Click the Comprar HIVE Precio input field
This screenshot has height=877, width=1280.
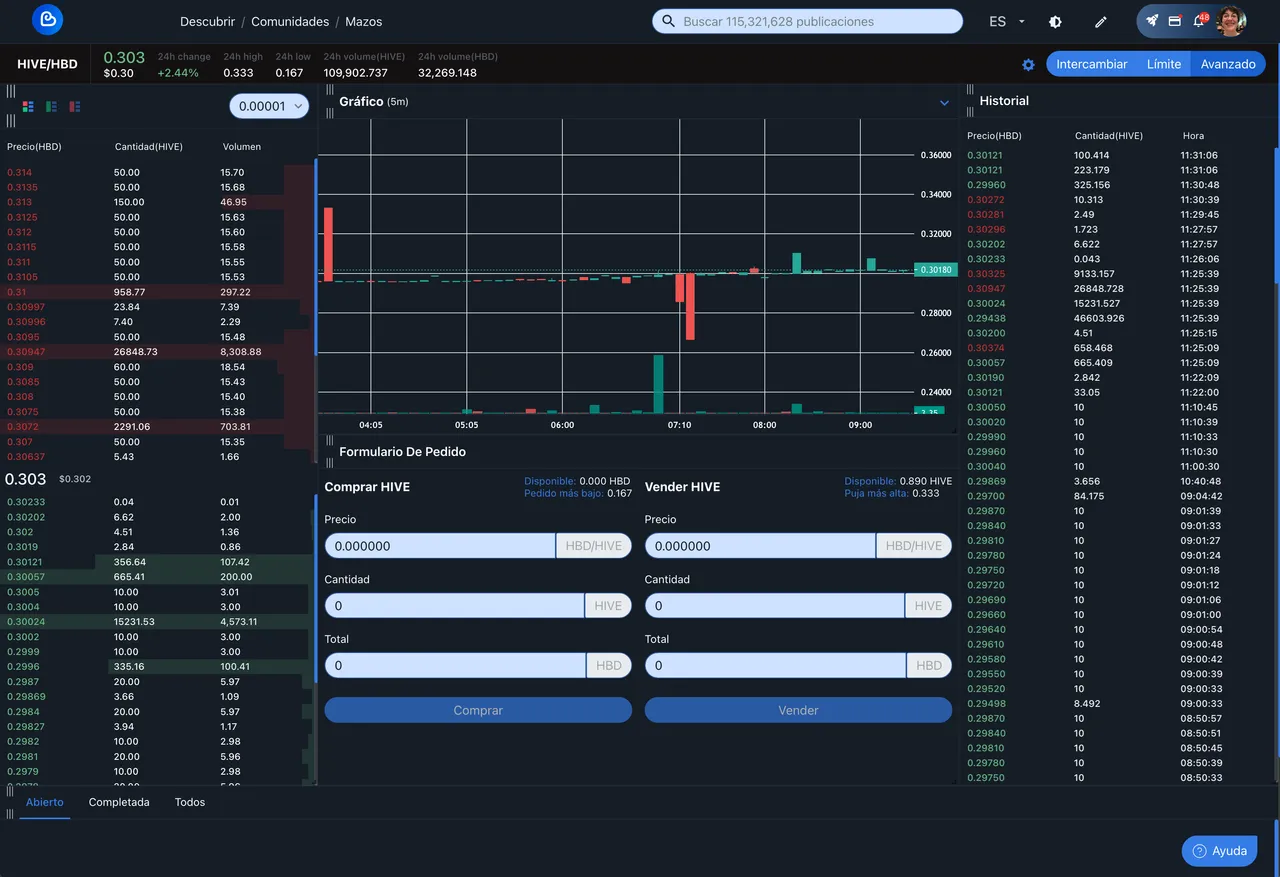[440, 546]
